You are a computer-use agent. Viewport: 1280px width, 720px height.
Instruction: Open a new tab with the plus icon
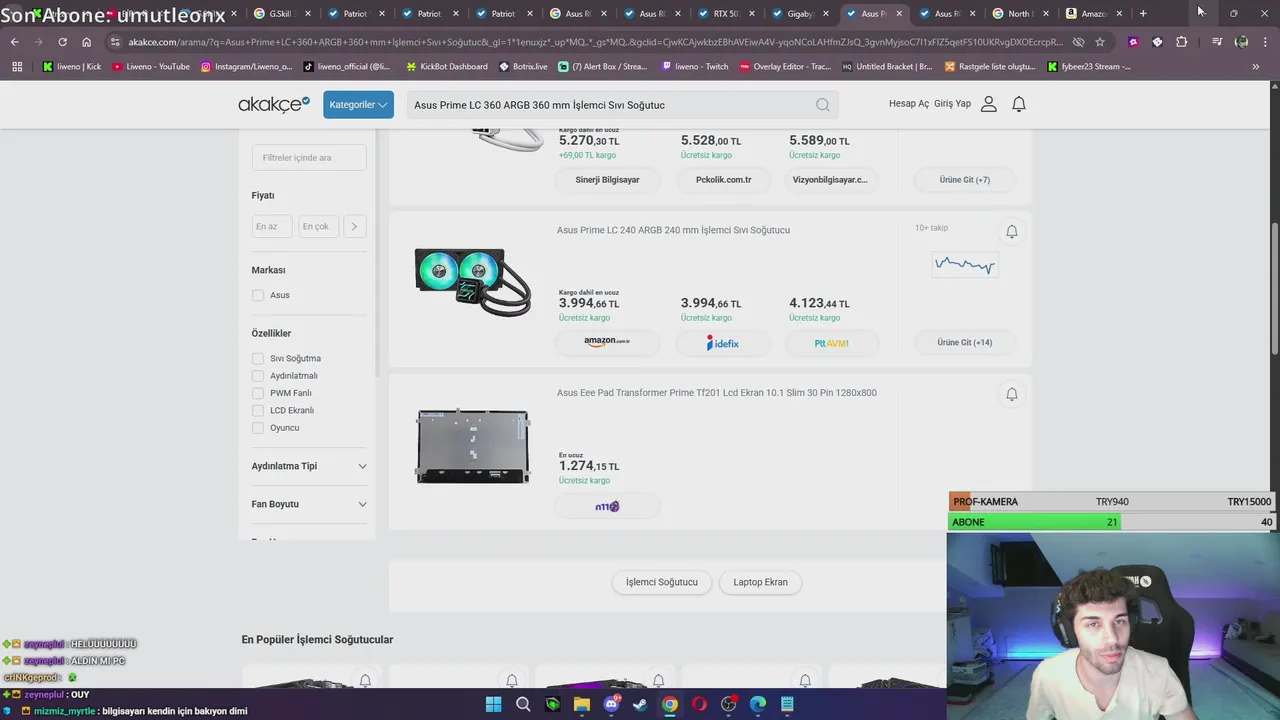point(1143,14)
